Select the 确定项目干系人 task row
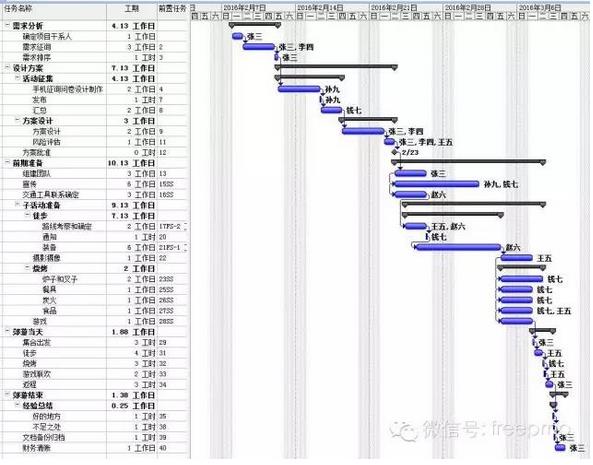 click(x=96, y=36)
